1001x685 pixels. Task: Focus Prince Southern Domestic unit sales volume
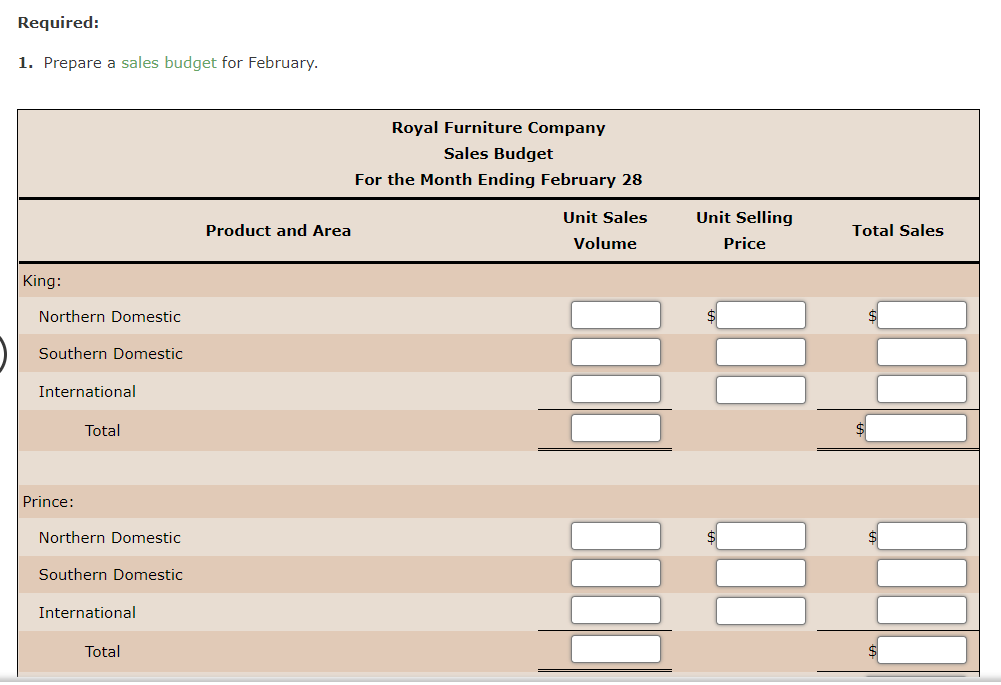pyautogui.click(x=615, y=573)
